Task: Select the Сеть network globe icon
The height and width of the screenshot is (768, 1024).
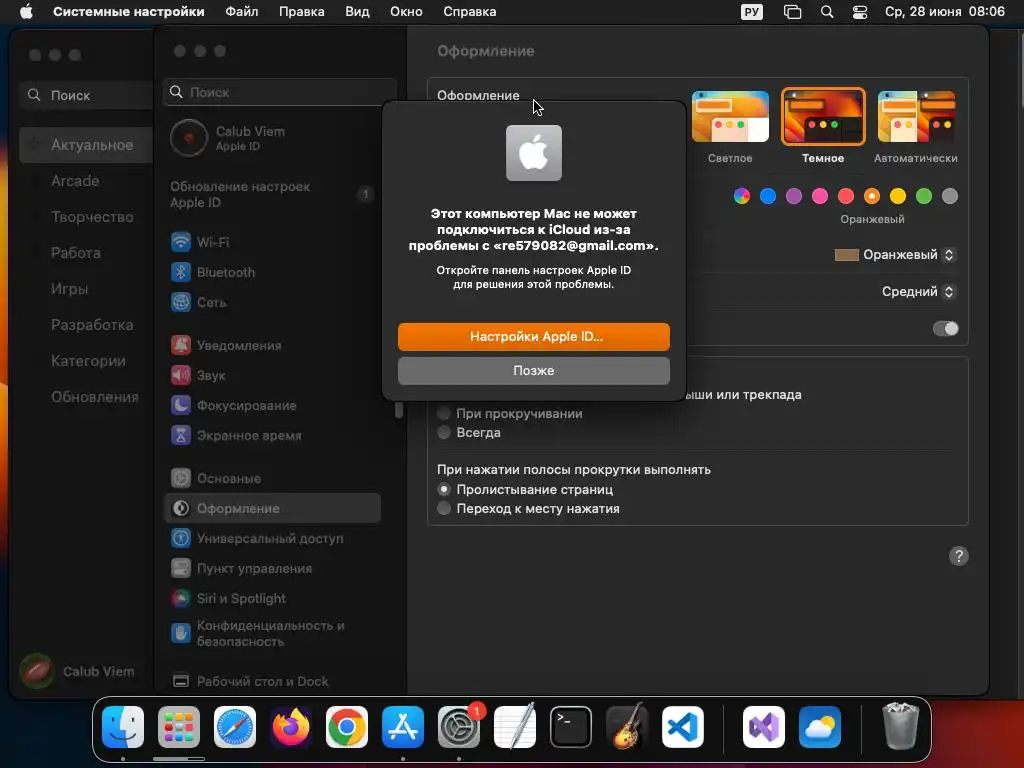Action: pyautogui.click(x=181, y=302)
